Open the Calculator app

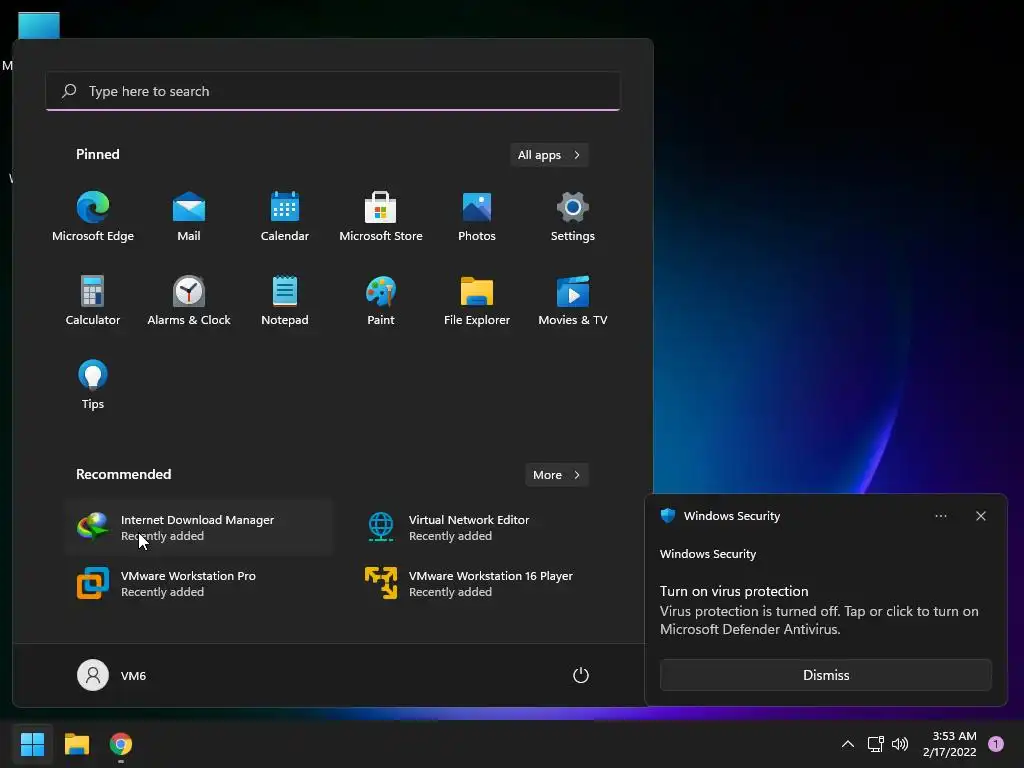[x=93, y=300]
